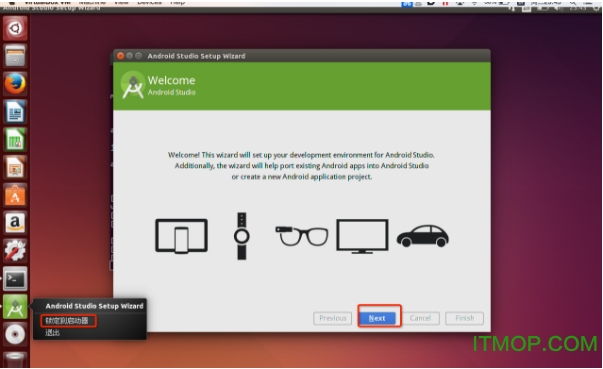Maximize the Setup Wizard window
Image resolution: width=603 pixels, height=369 pixels.
(x=138, y=56)
